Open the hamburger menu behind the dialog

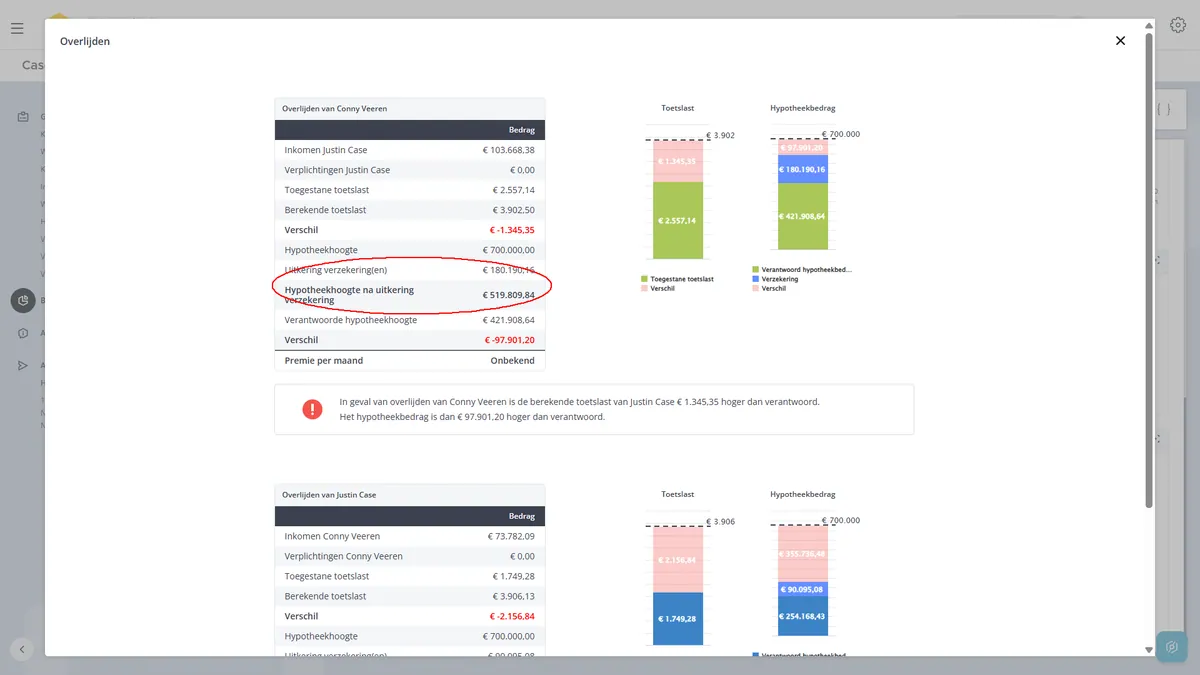click(x=17, y=28)
